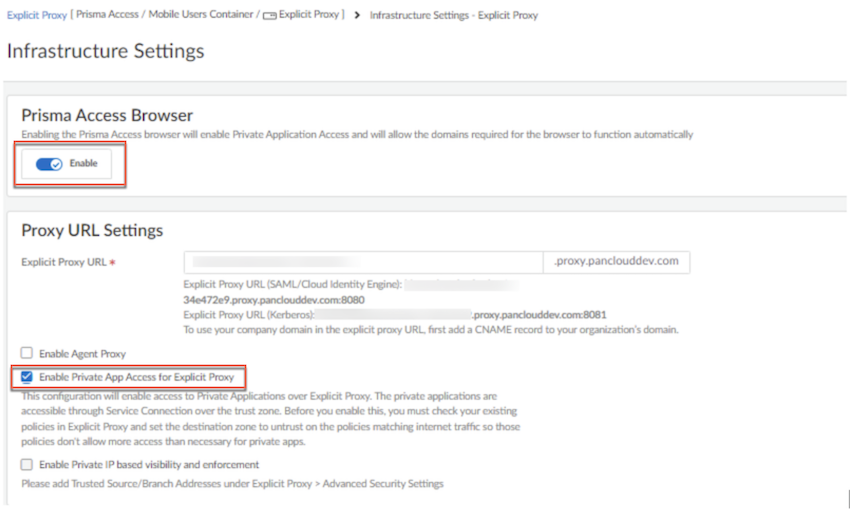Click the .proxy.panclouddev.com domain suffix
This screenshot has height=509, width=850.
pos(616,261)
